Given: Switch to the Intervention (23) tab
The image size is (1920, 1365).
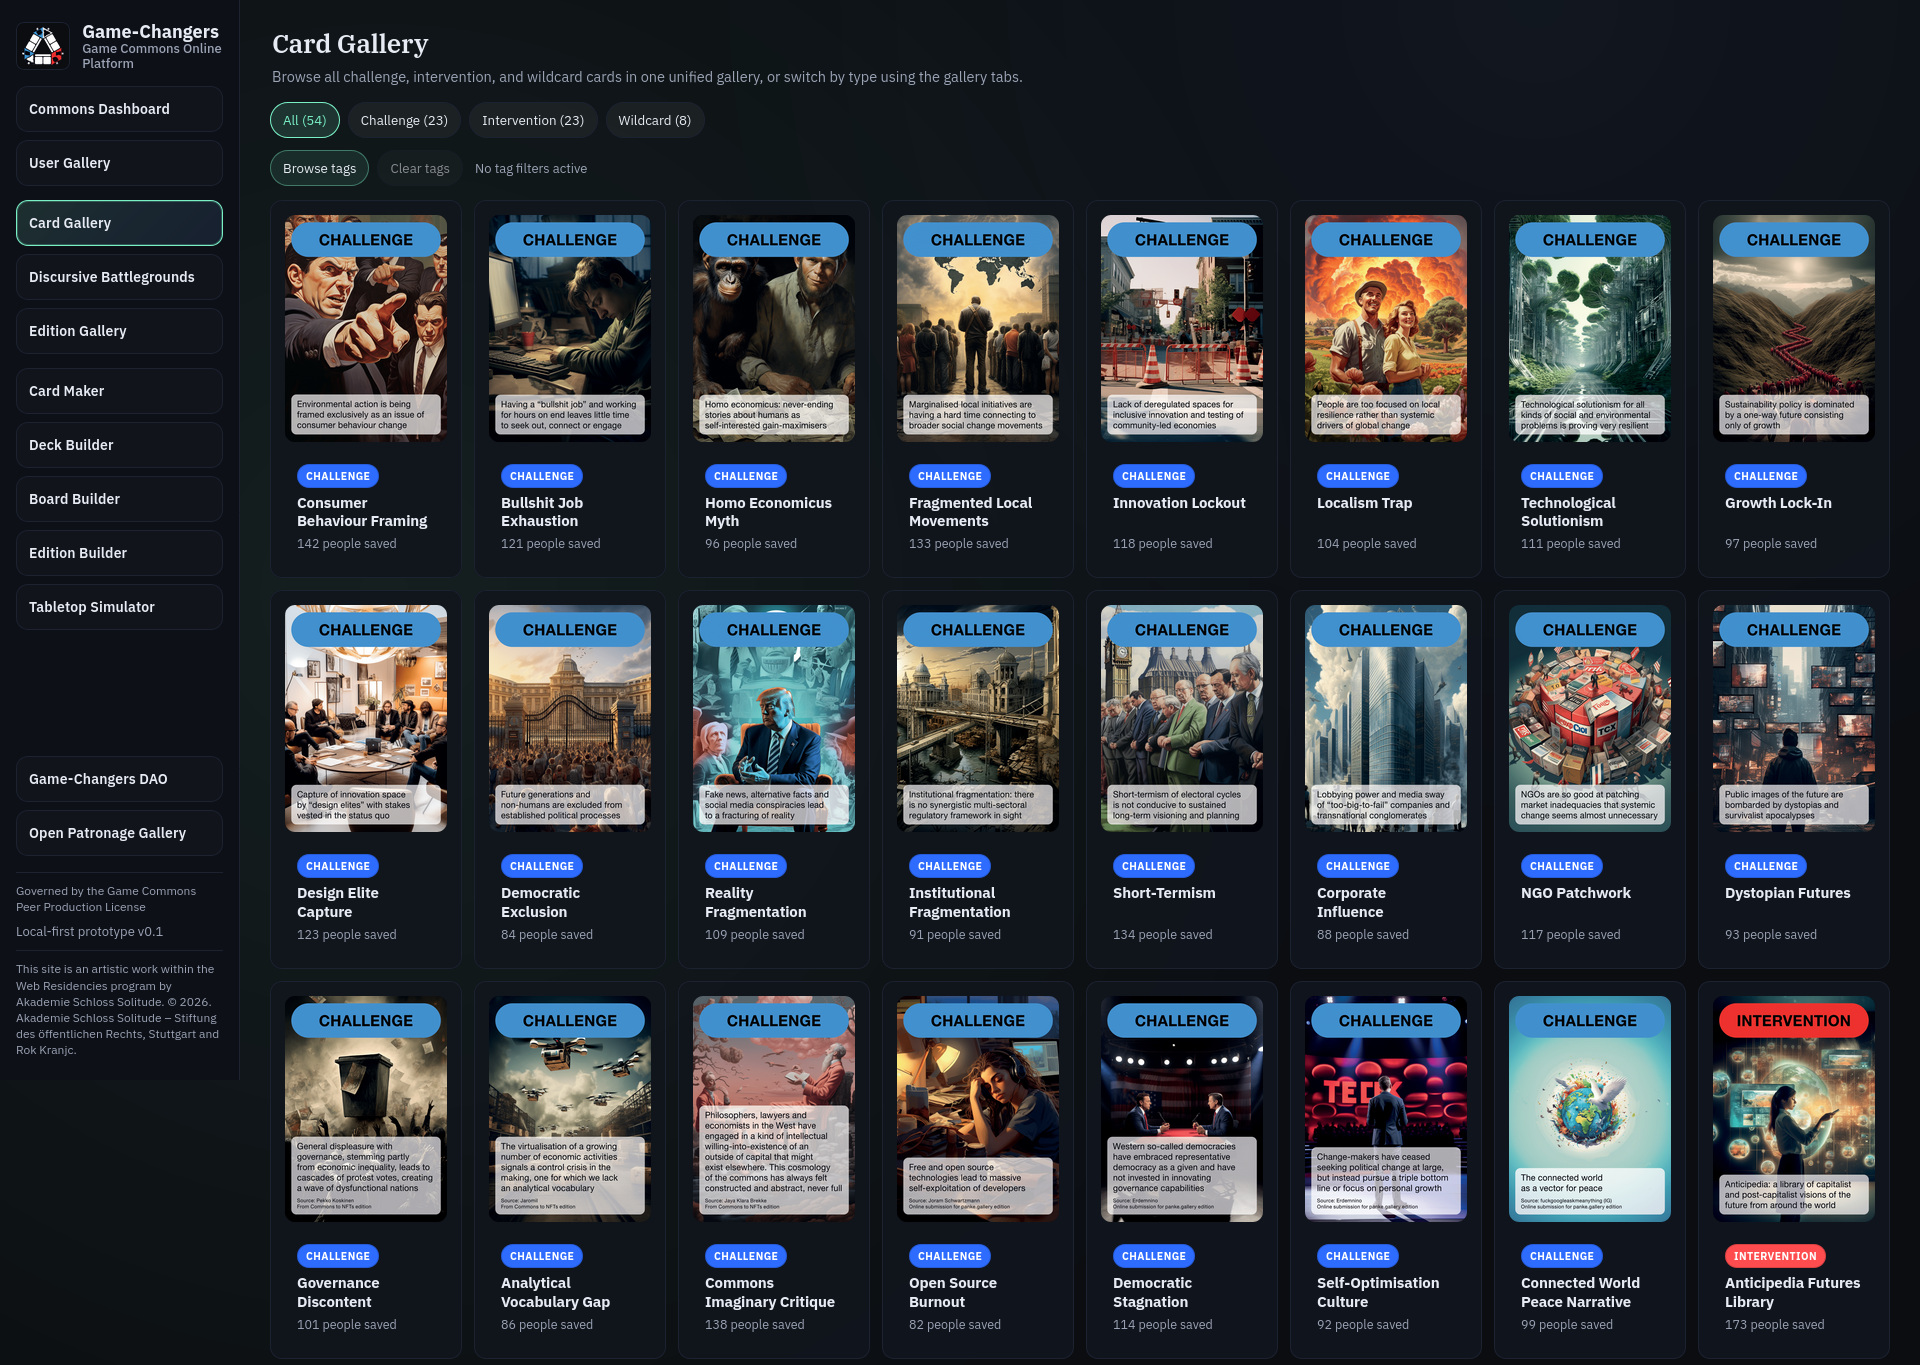Looking at the screenshot, I should coord(533,120).
